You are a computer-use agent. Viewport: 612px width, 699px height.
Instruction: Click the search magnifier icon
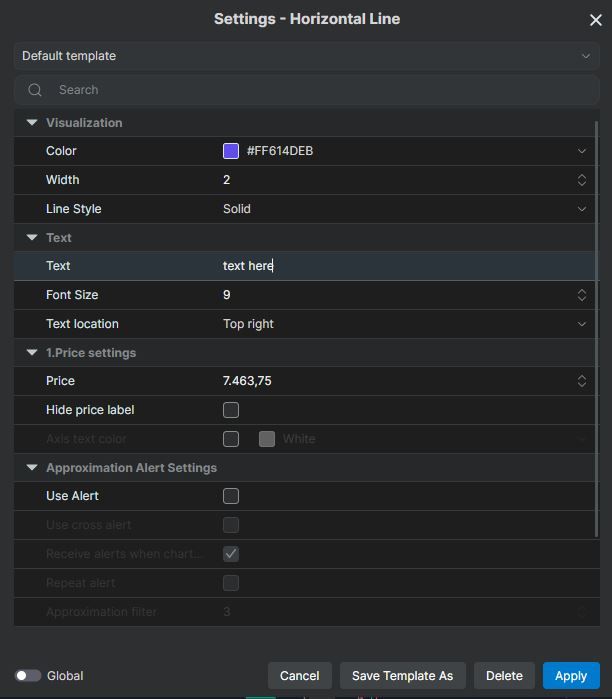[x=35, y=90]
